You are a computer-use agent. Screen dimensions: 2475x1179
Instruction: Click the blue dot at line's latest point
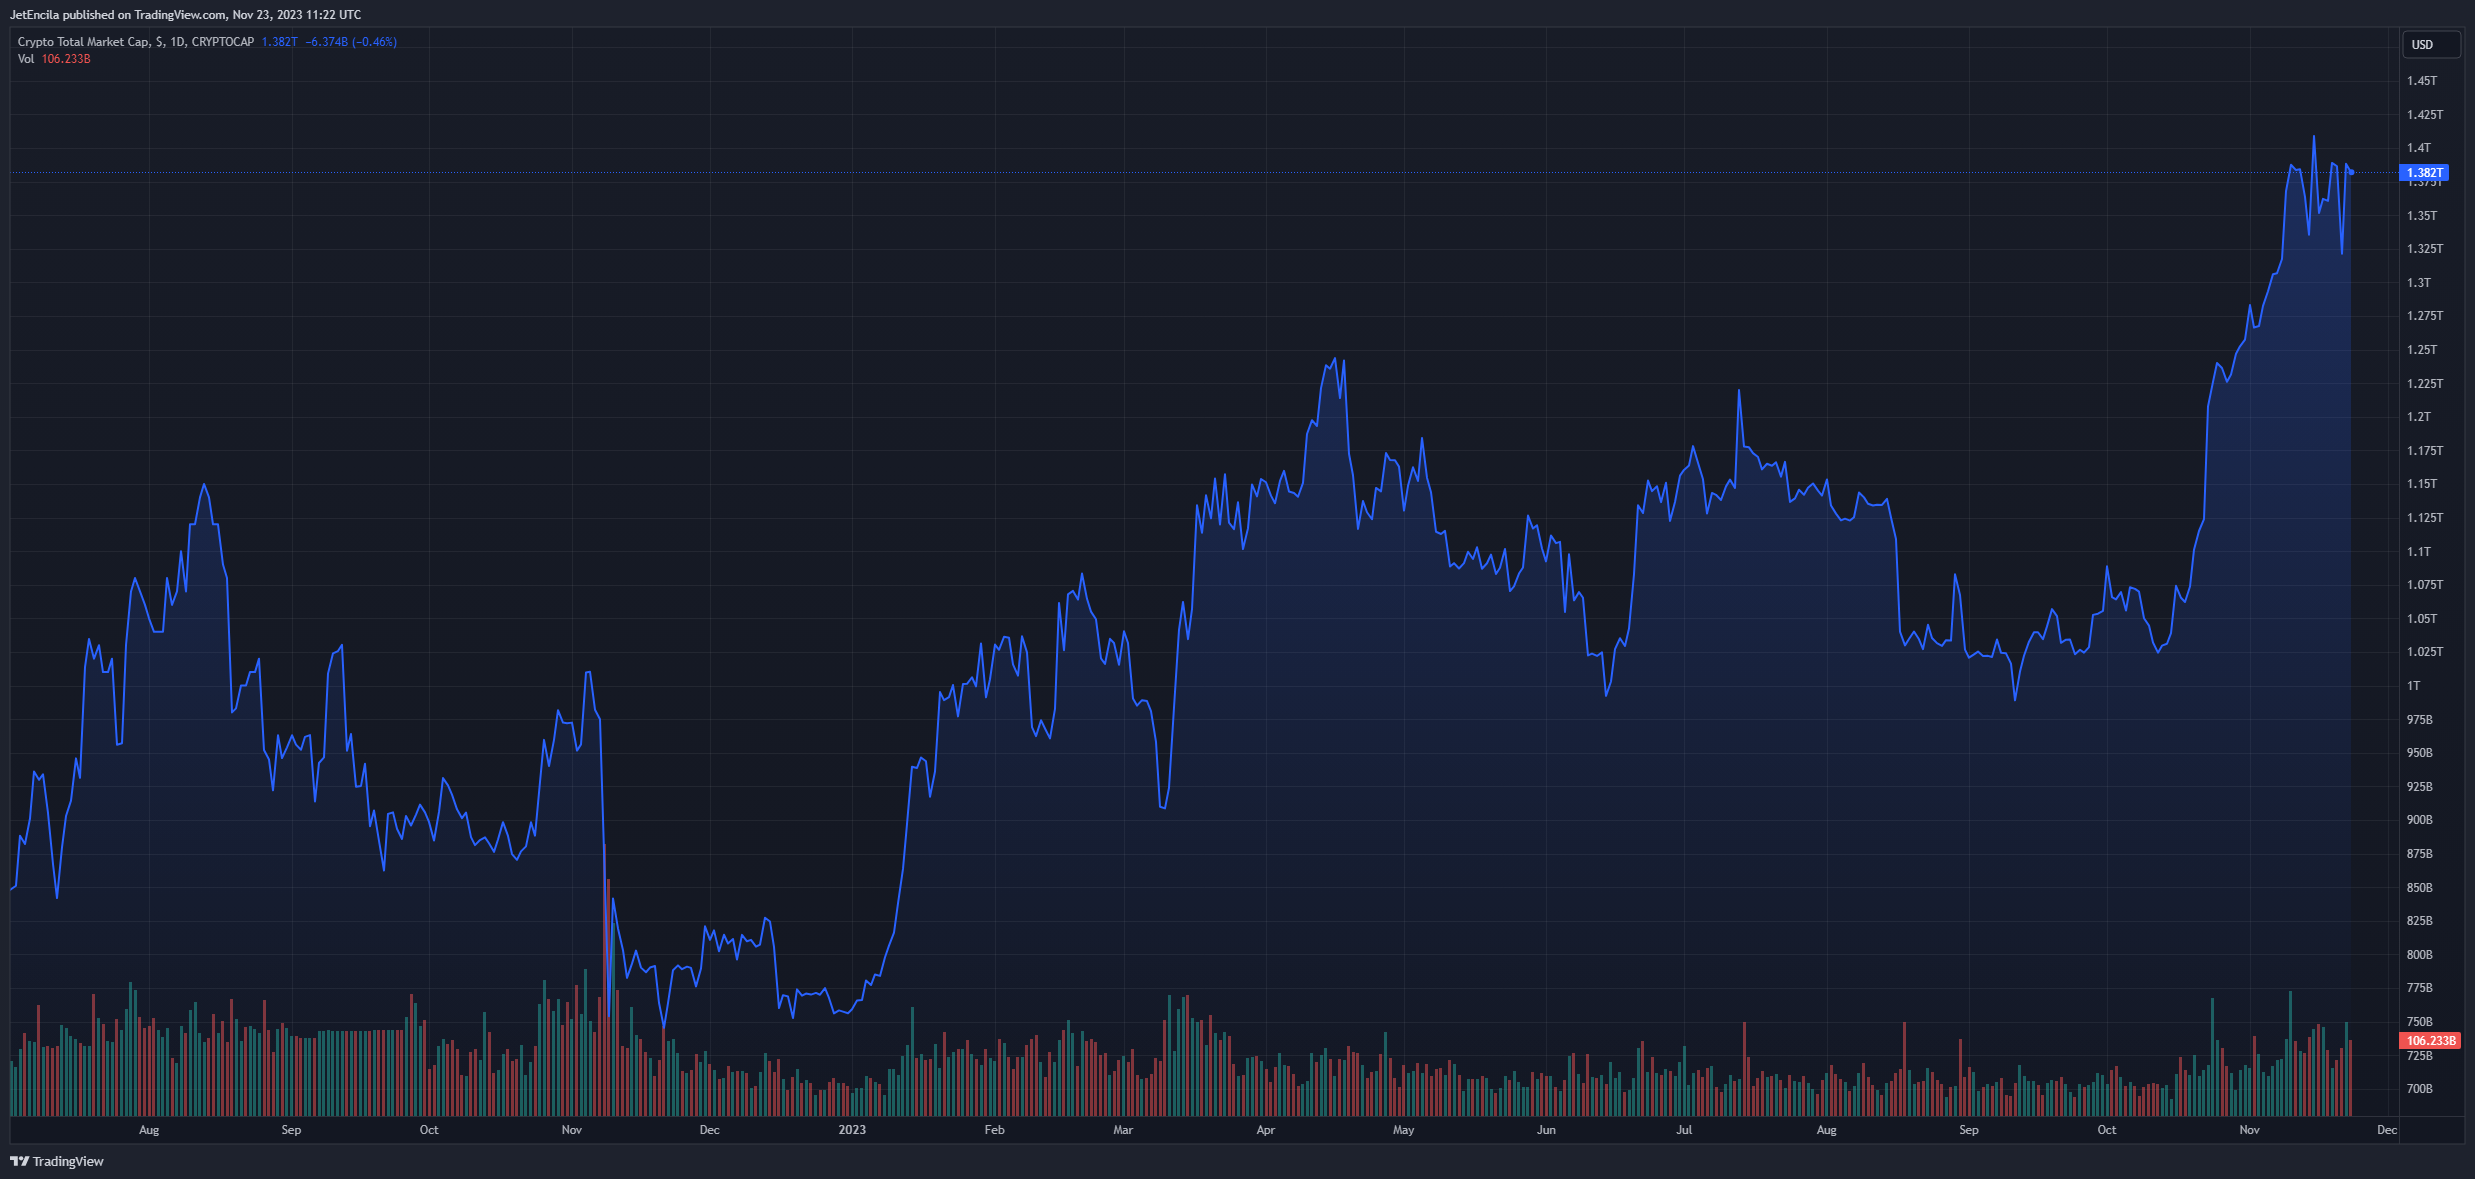click(2351, 173)
